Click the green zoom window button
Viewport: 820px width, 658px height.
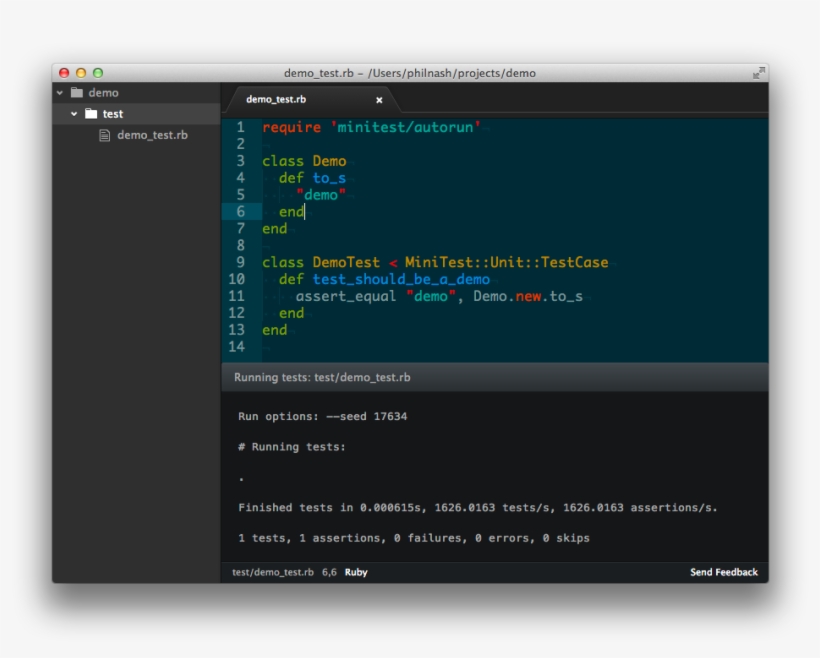pos(98,73)
